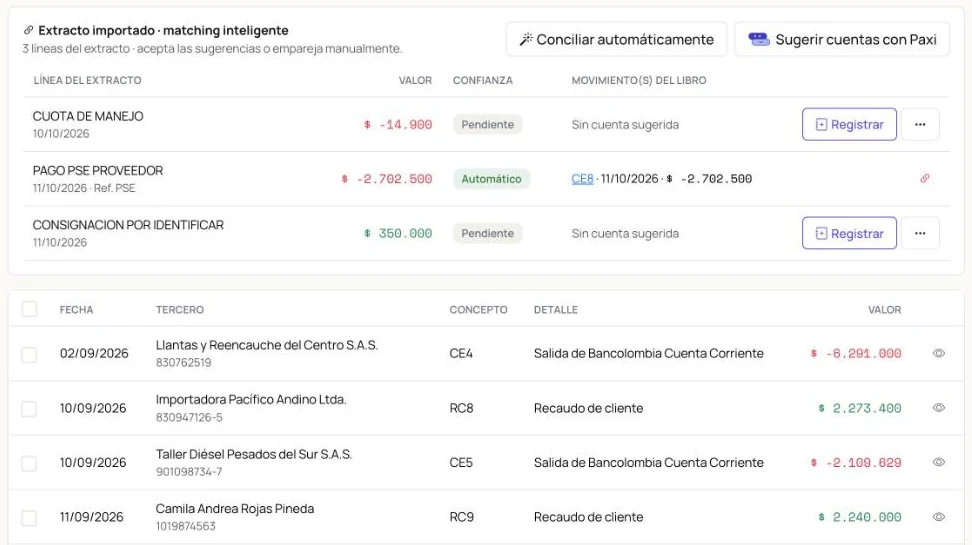Click Importadora Pacífico Andino Ltda. name
This screenshot has height=545, width=972.
click(x=251, y=399)
